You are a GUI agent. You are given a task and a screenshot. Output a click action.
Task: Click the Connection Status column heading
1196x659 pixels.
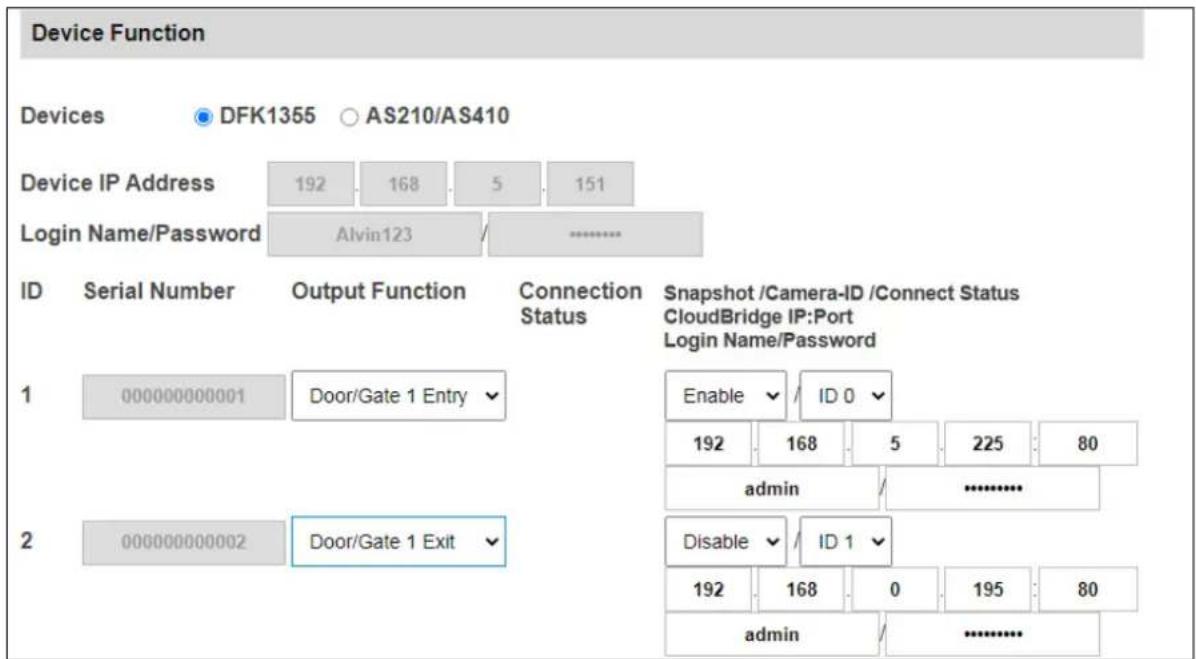point(580,304)
